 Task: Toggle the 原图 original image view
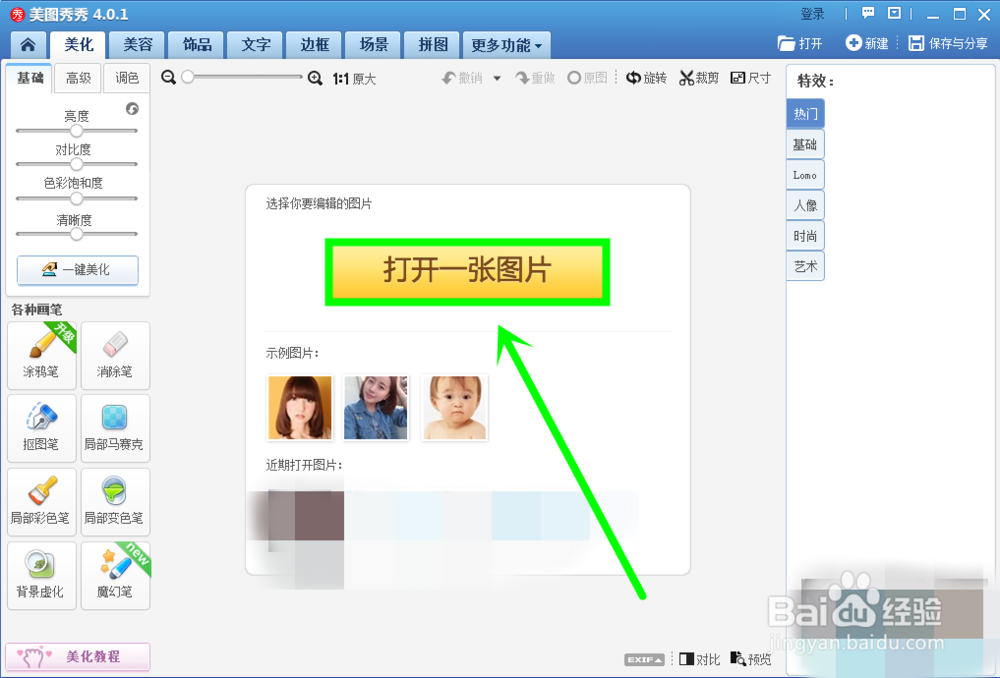tap(587, 78)
